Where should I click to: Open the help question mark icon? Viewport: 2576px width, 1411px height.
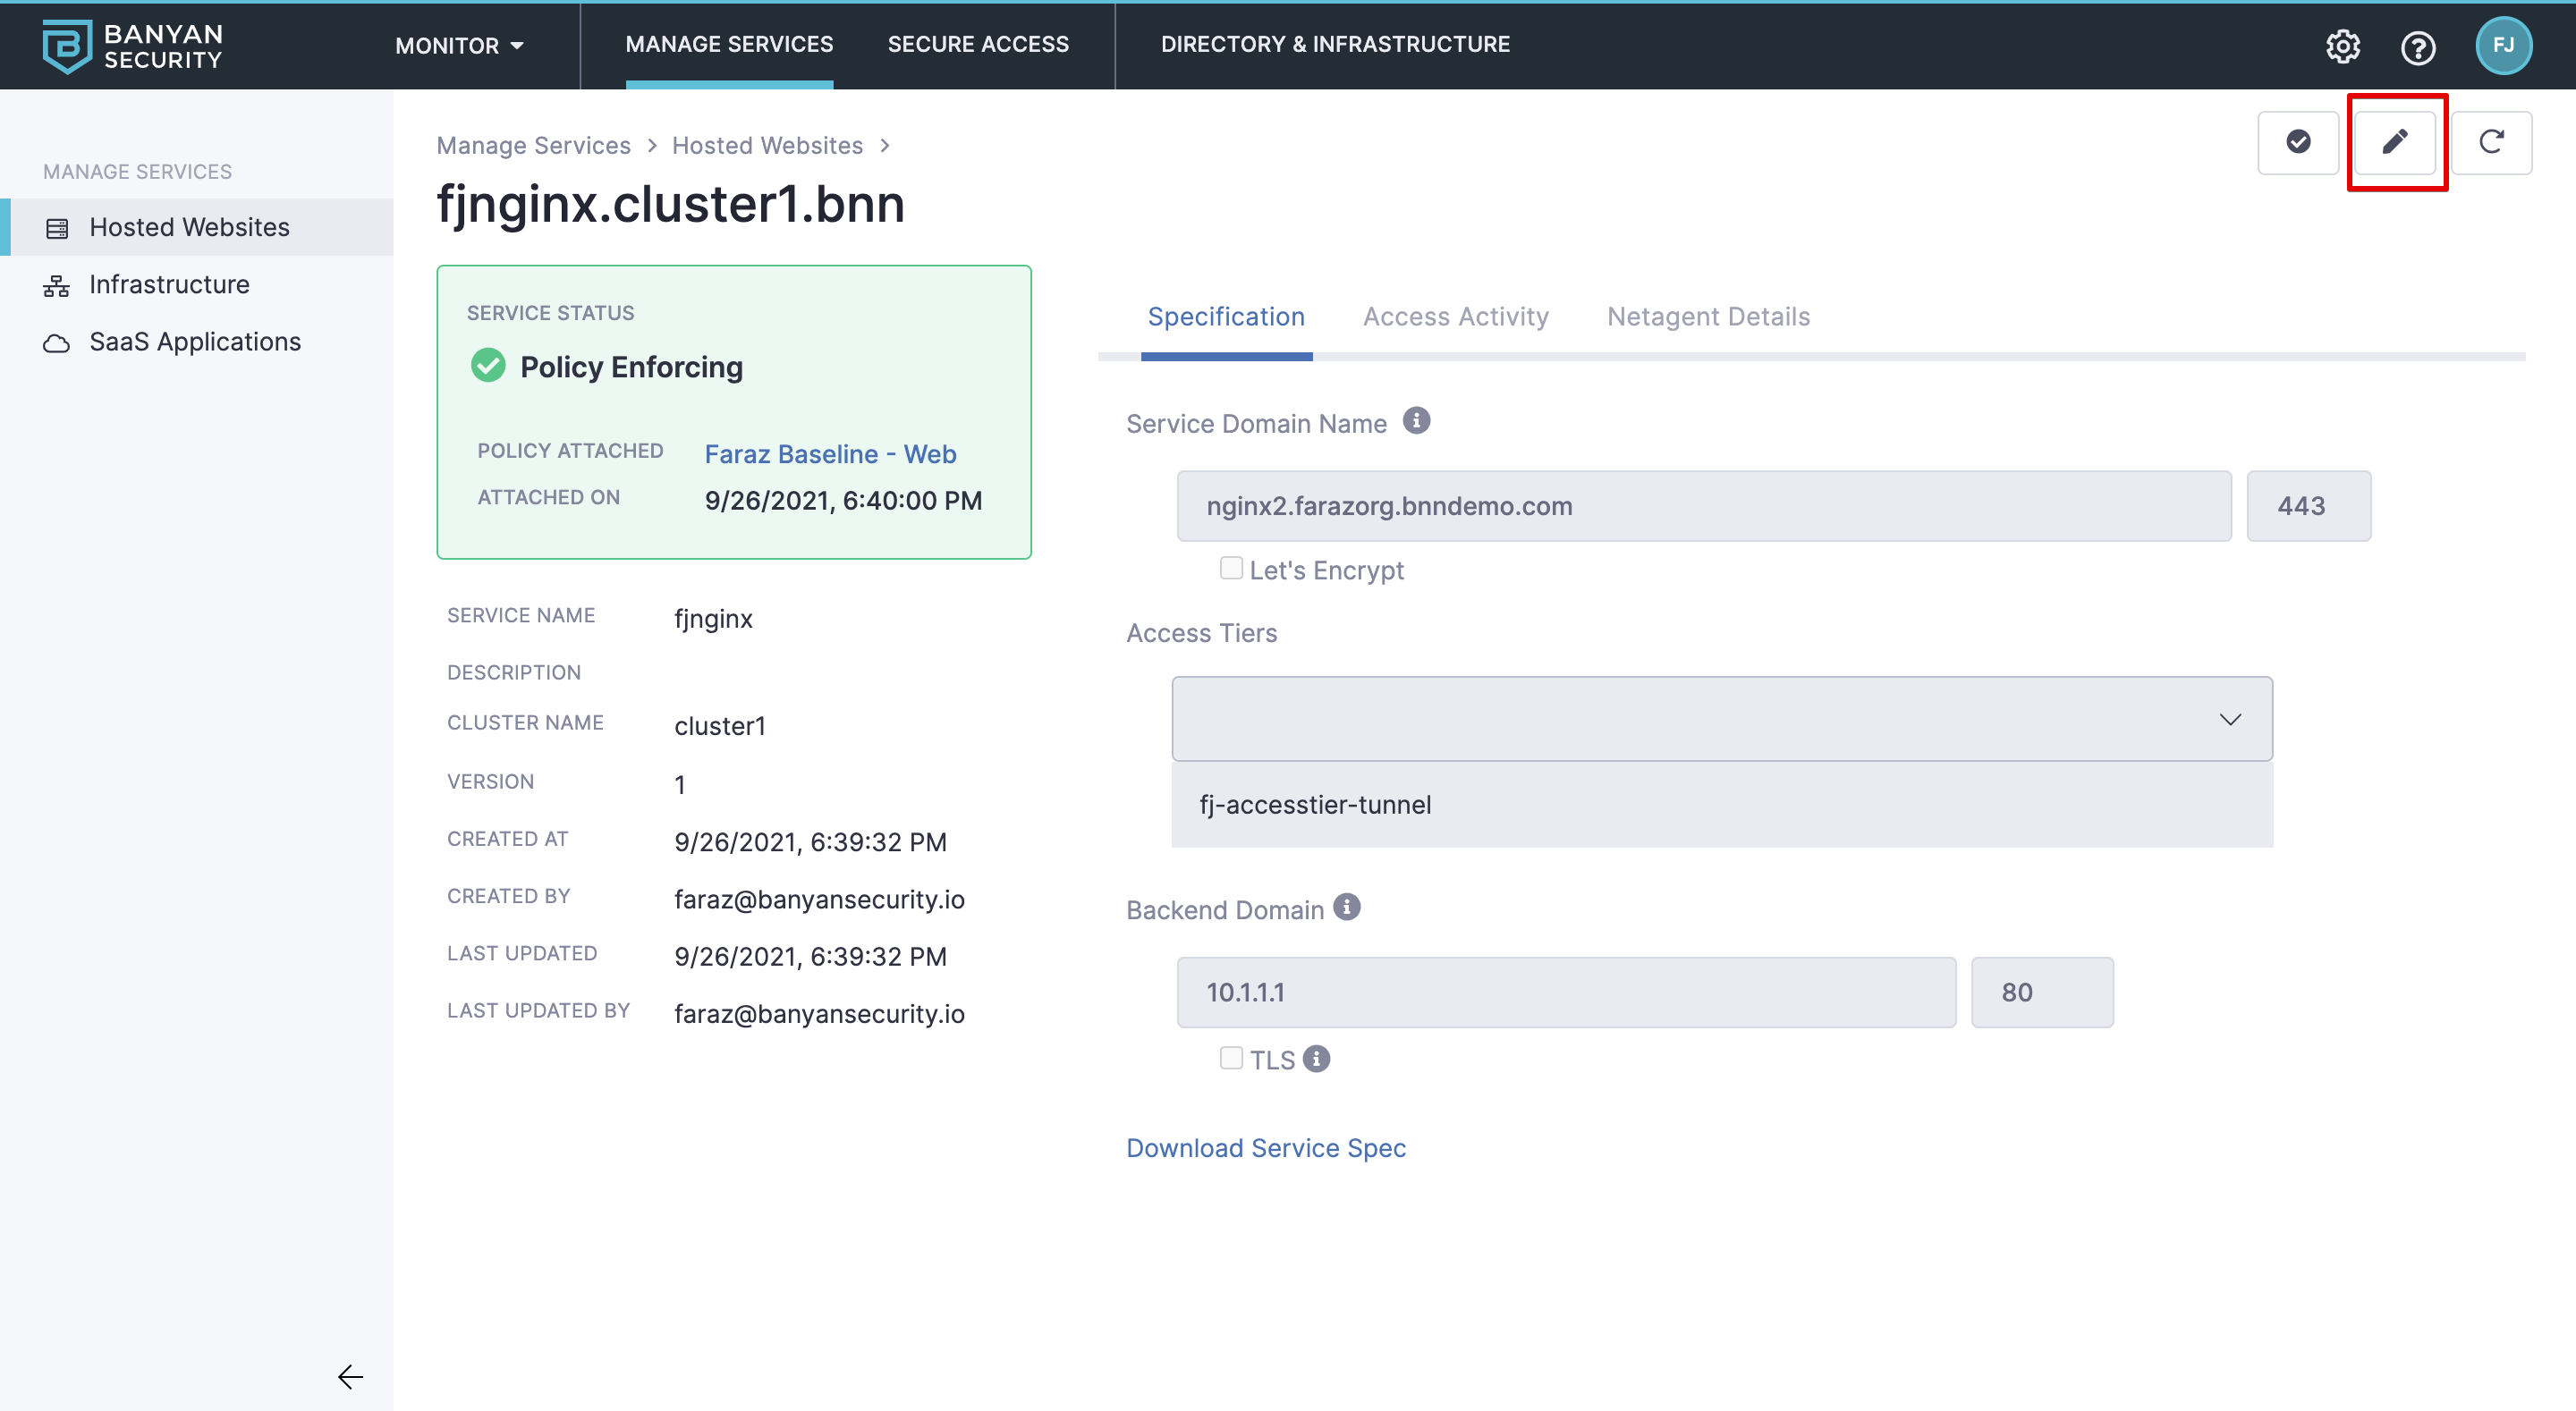tap(2417, 47)
